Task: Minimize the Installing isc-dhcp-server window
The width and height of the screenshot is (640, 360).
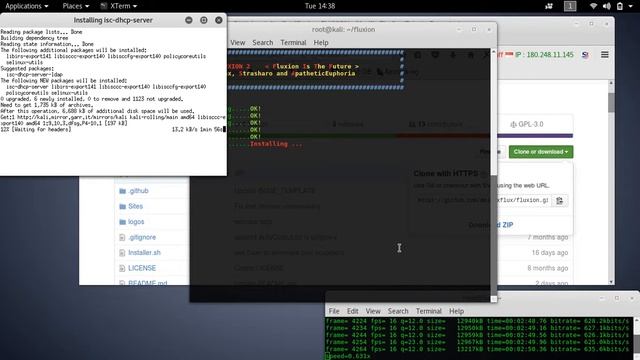Action: [189, 20]
